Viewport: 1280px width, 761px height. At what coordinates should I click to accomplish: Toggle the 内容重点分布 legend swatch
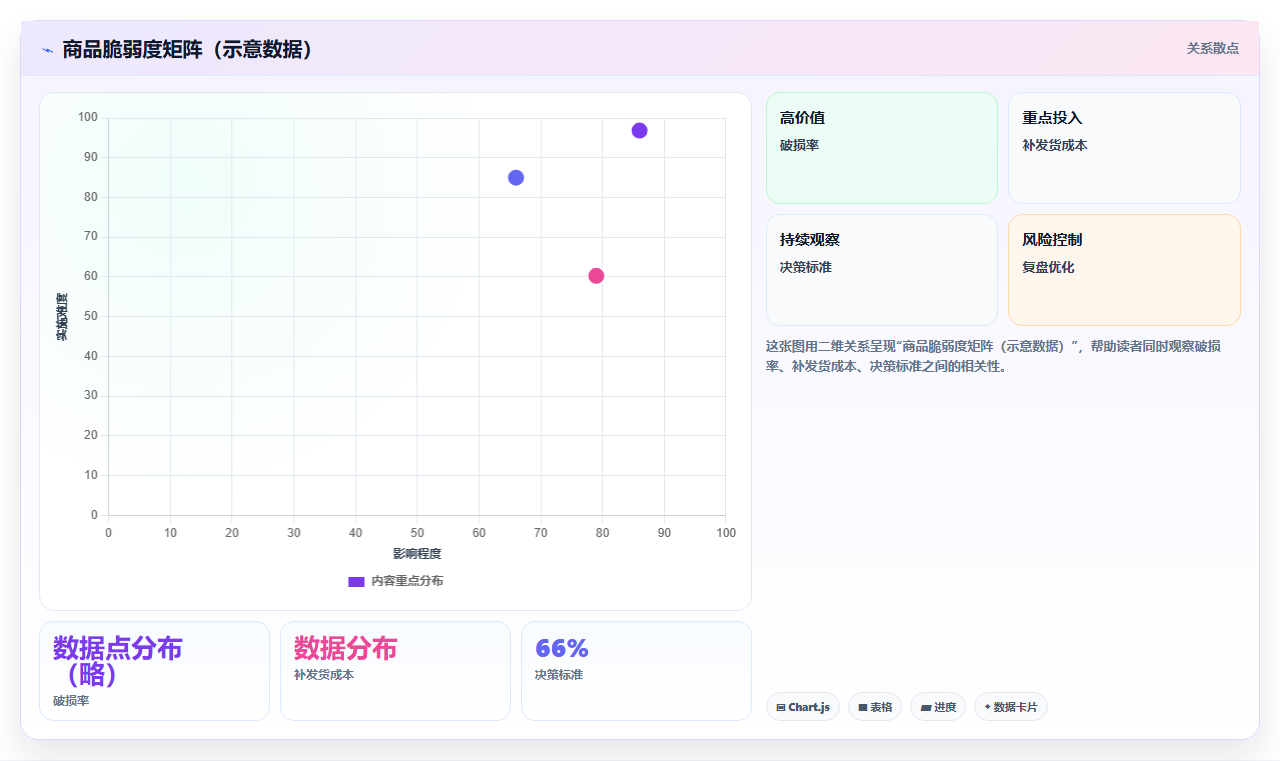click(356, 581)
